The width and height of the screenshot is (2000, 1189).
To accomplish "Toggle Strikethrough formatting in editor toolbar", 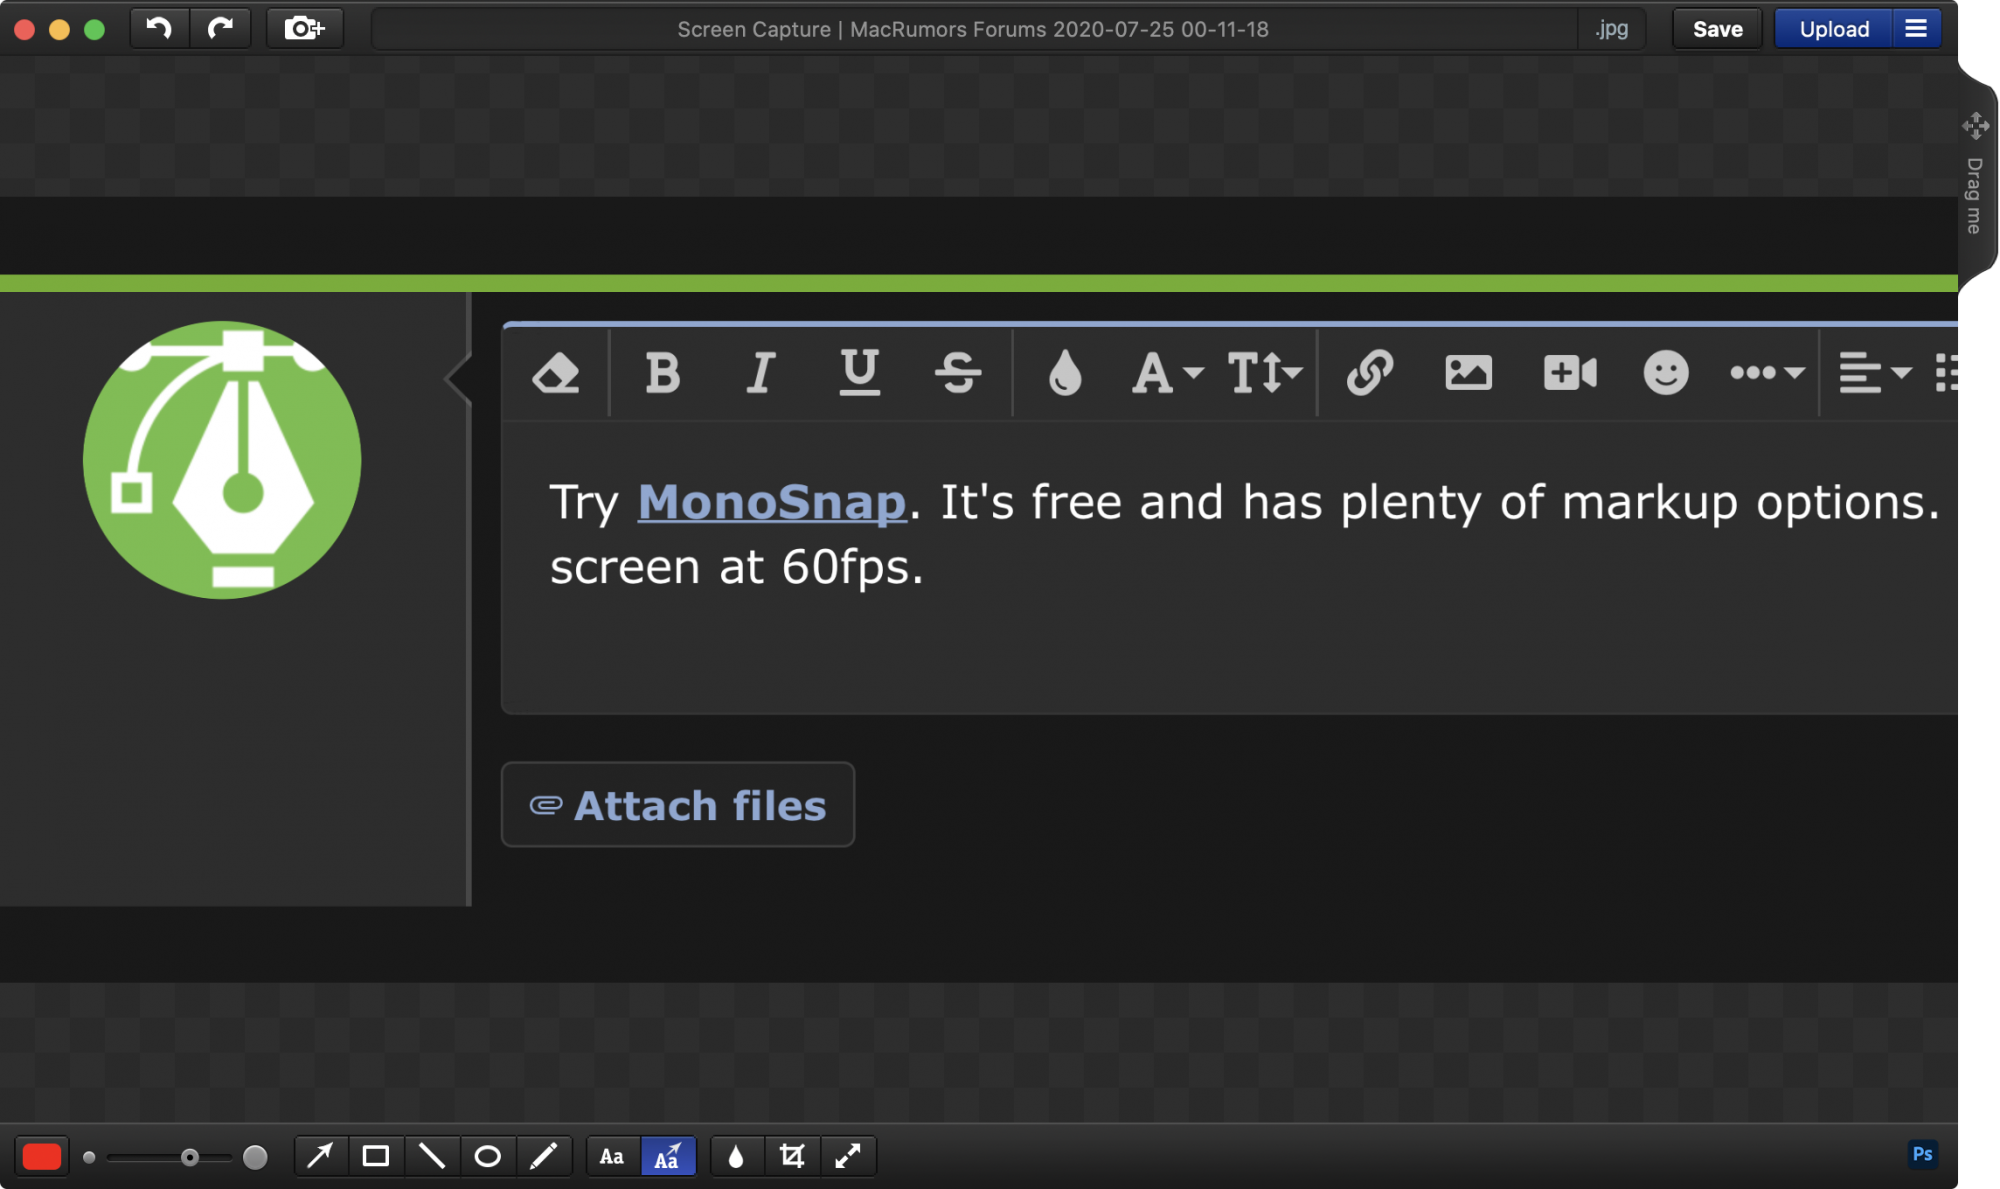I will coord(958,373).
